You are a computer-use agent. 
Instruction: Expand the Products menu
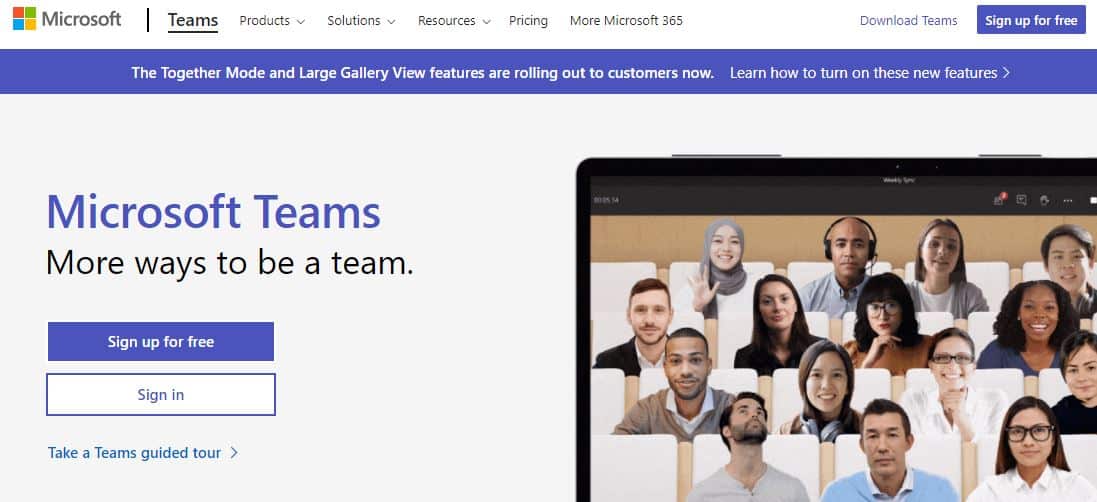pos(272,21)
